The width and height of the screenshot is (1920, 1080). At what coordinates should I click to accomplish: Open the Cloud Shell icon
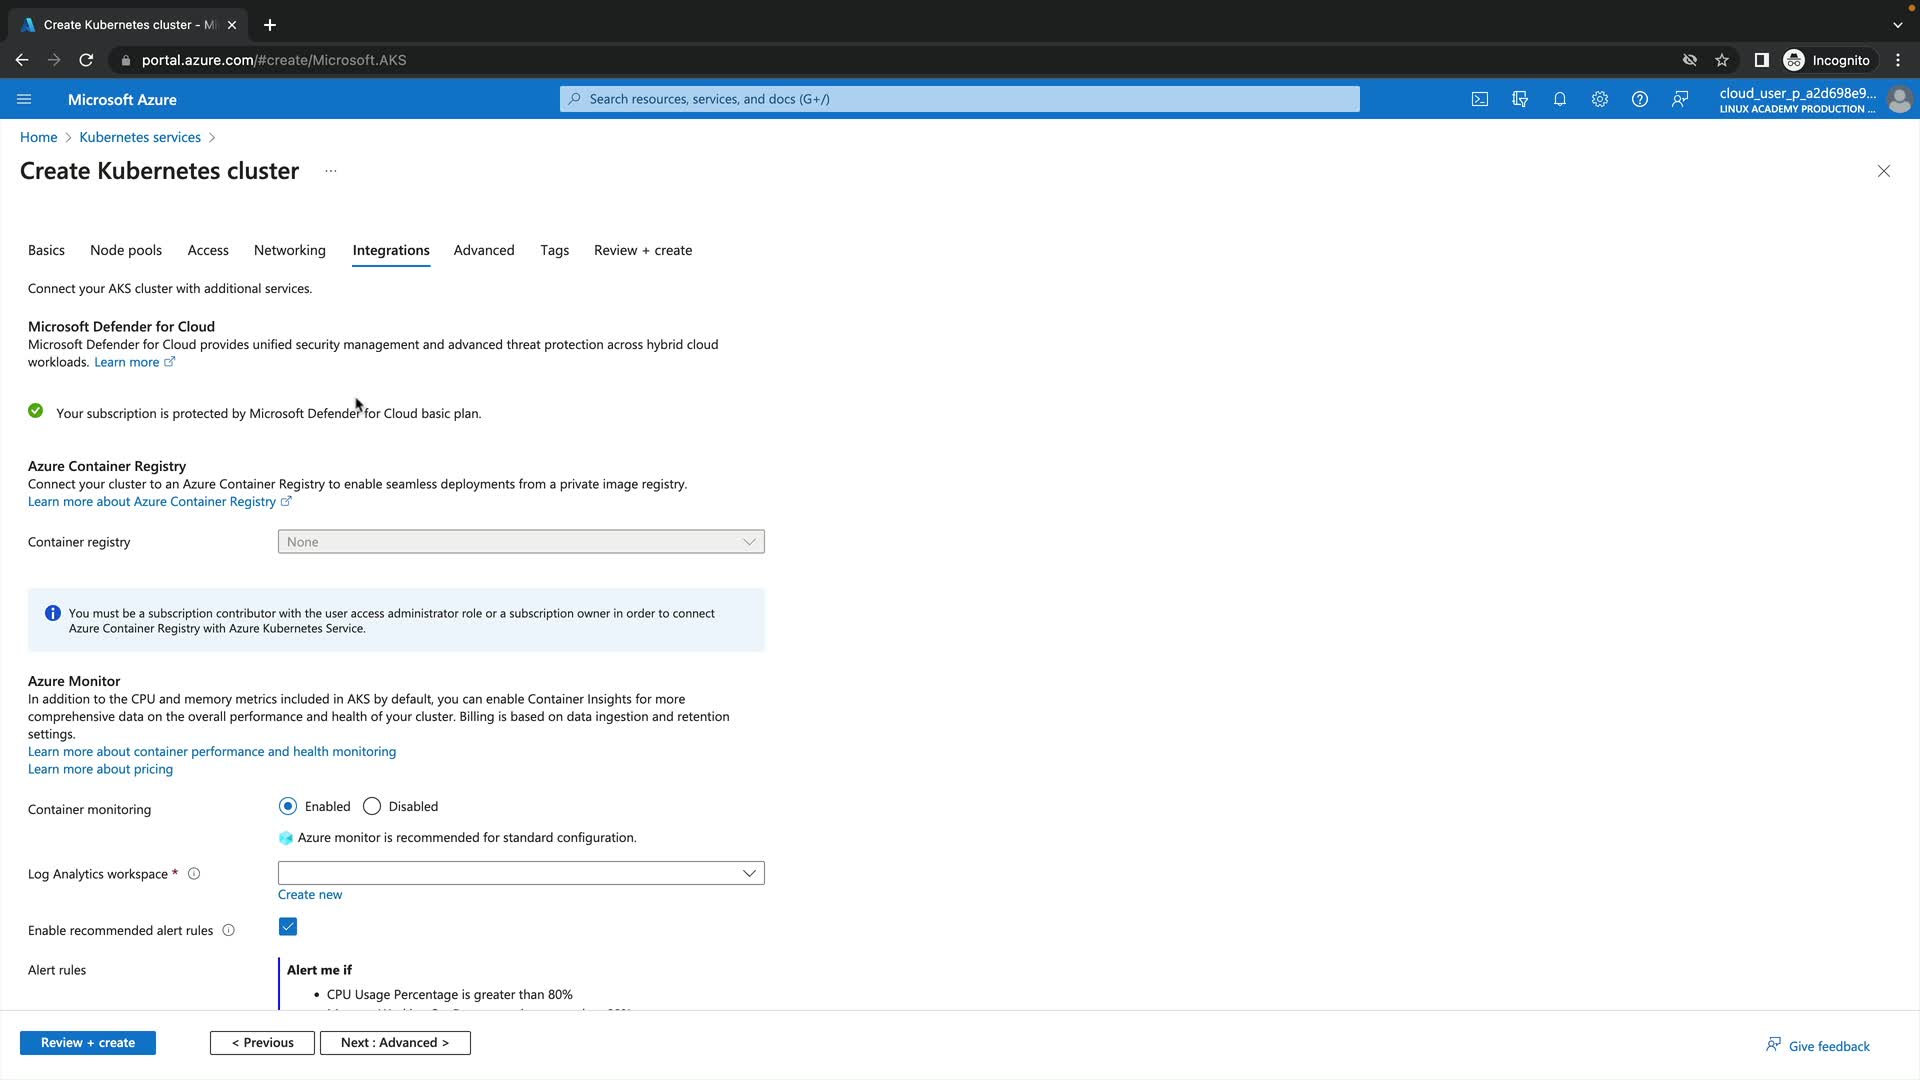(x=1479, y=99)
